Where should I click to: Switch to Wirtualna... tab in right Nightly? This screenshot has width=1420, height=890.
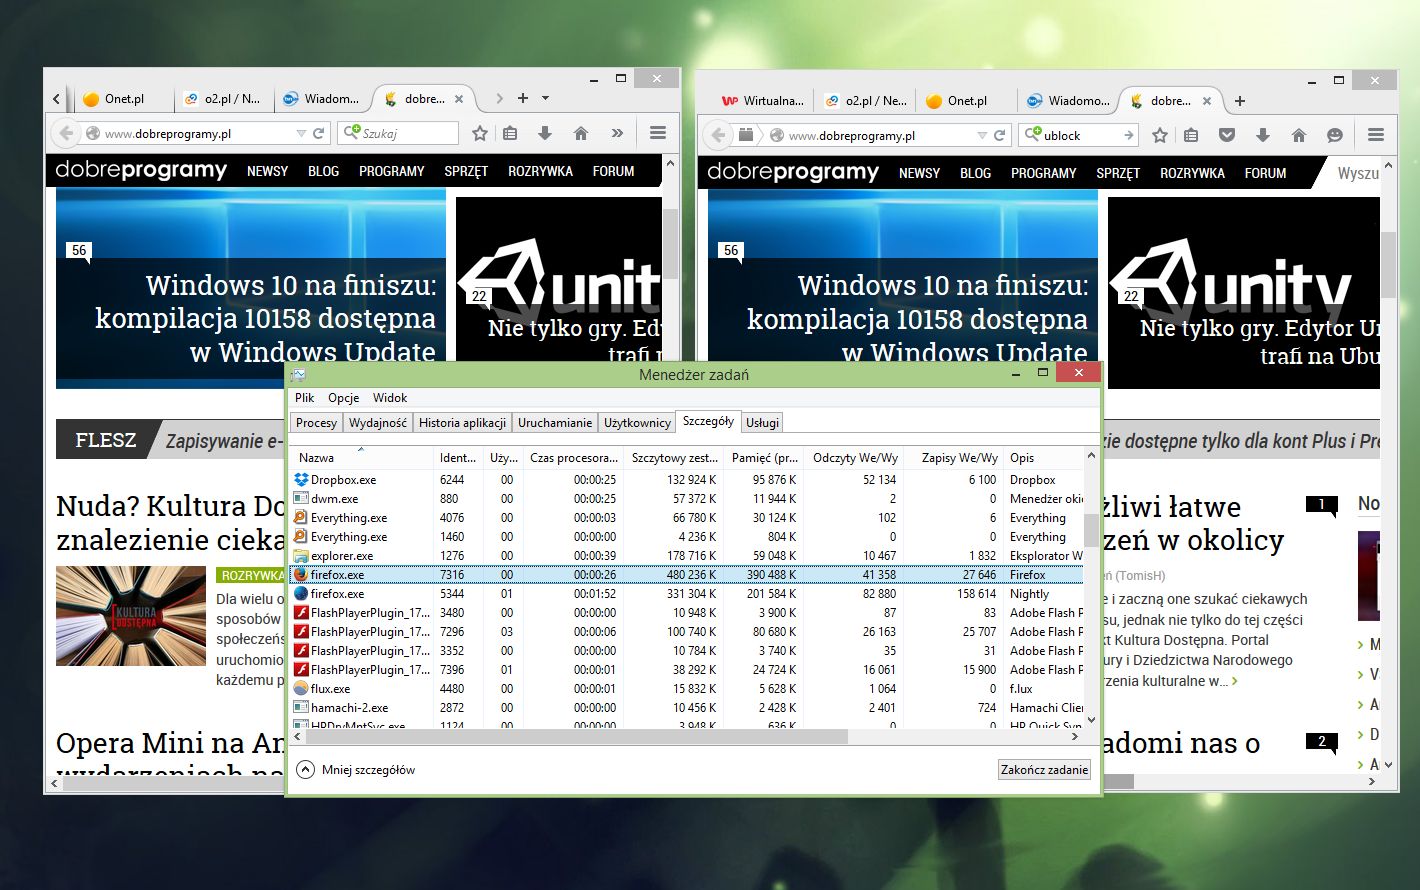pos(763,101)
